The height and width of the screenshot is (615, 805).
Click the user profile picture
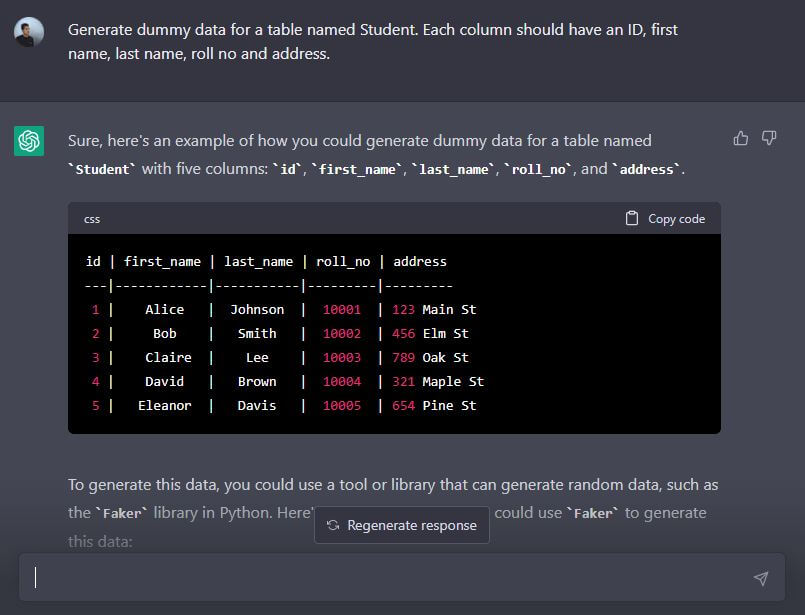[29, 31]
